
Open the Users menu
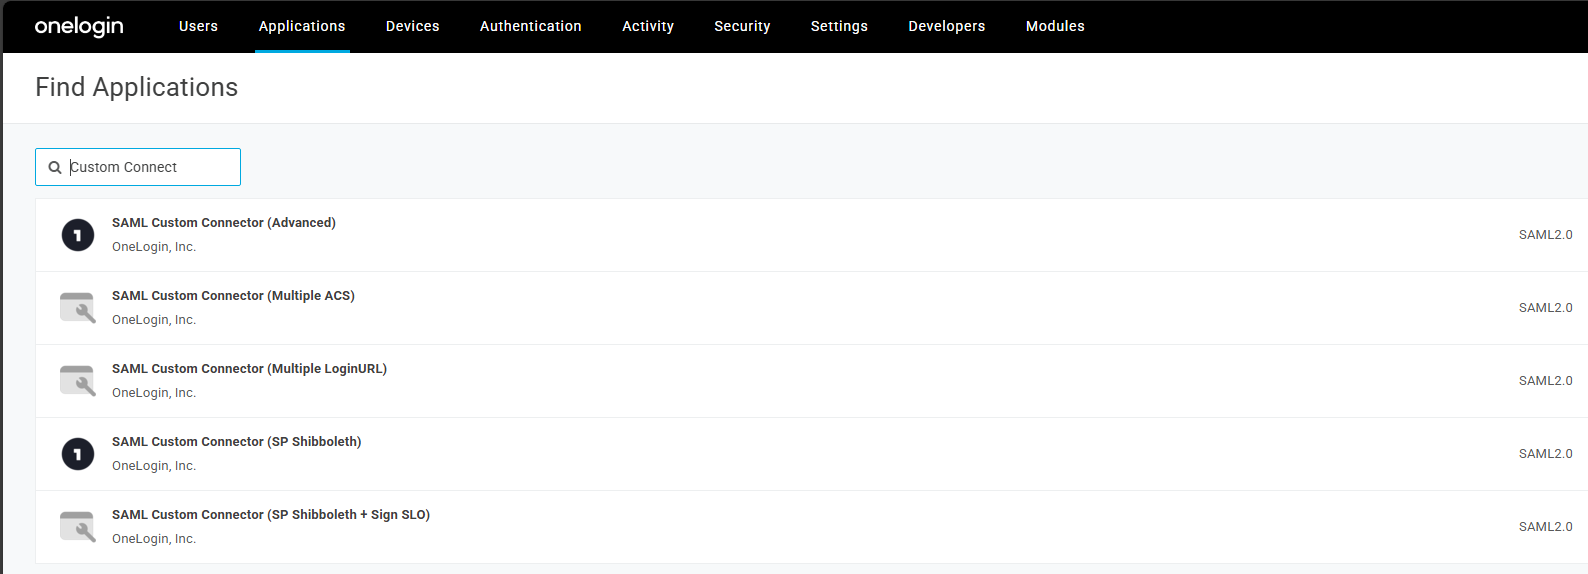point(198,26)
